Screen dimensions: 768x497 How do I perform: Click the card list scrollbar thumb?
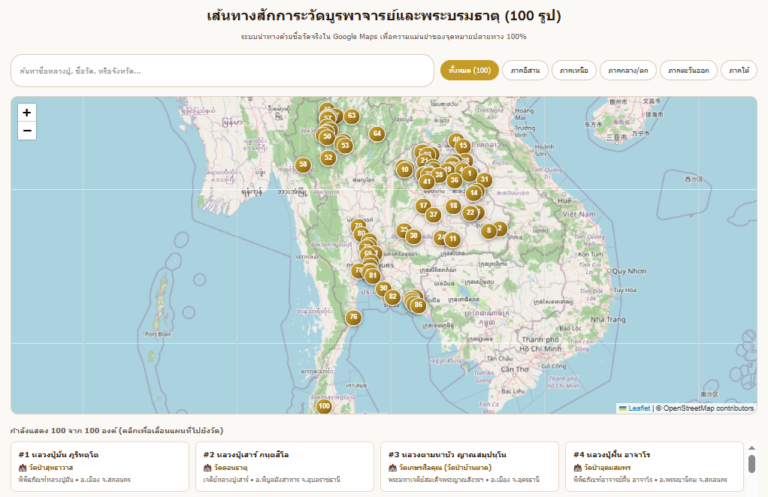pos(751,464)
